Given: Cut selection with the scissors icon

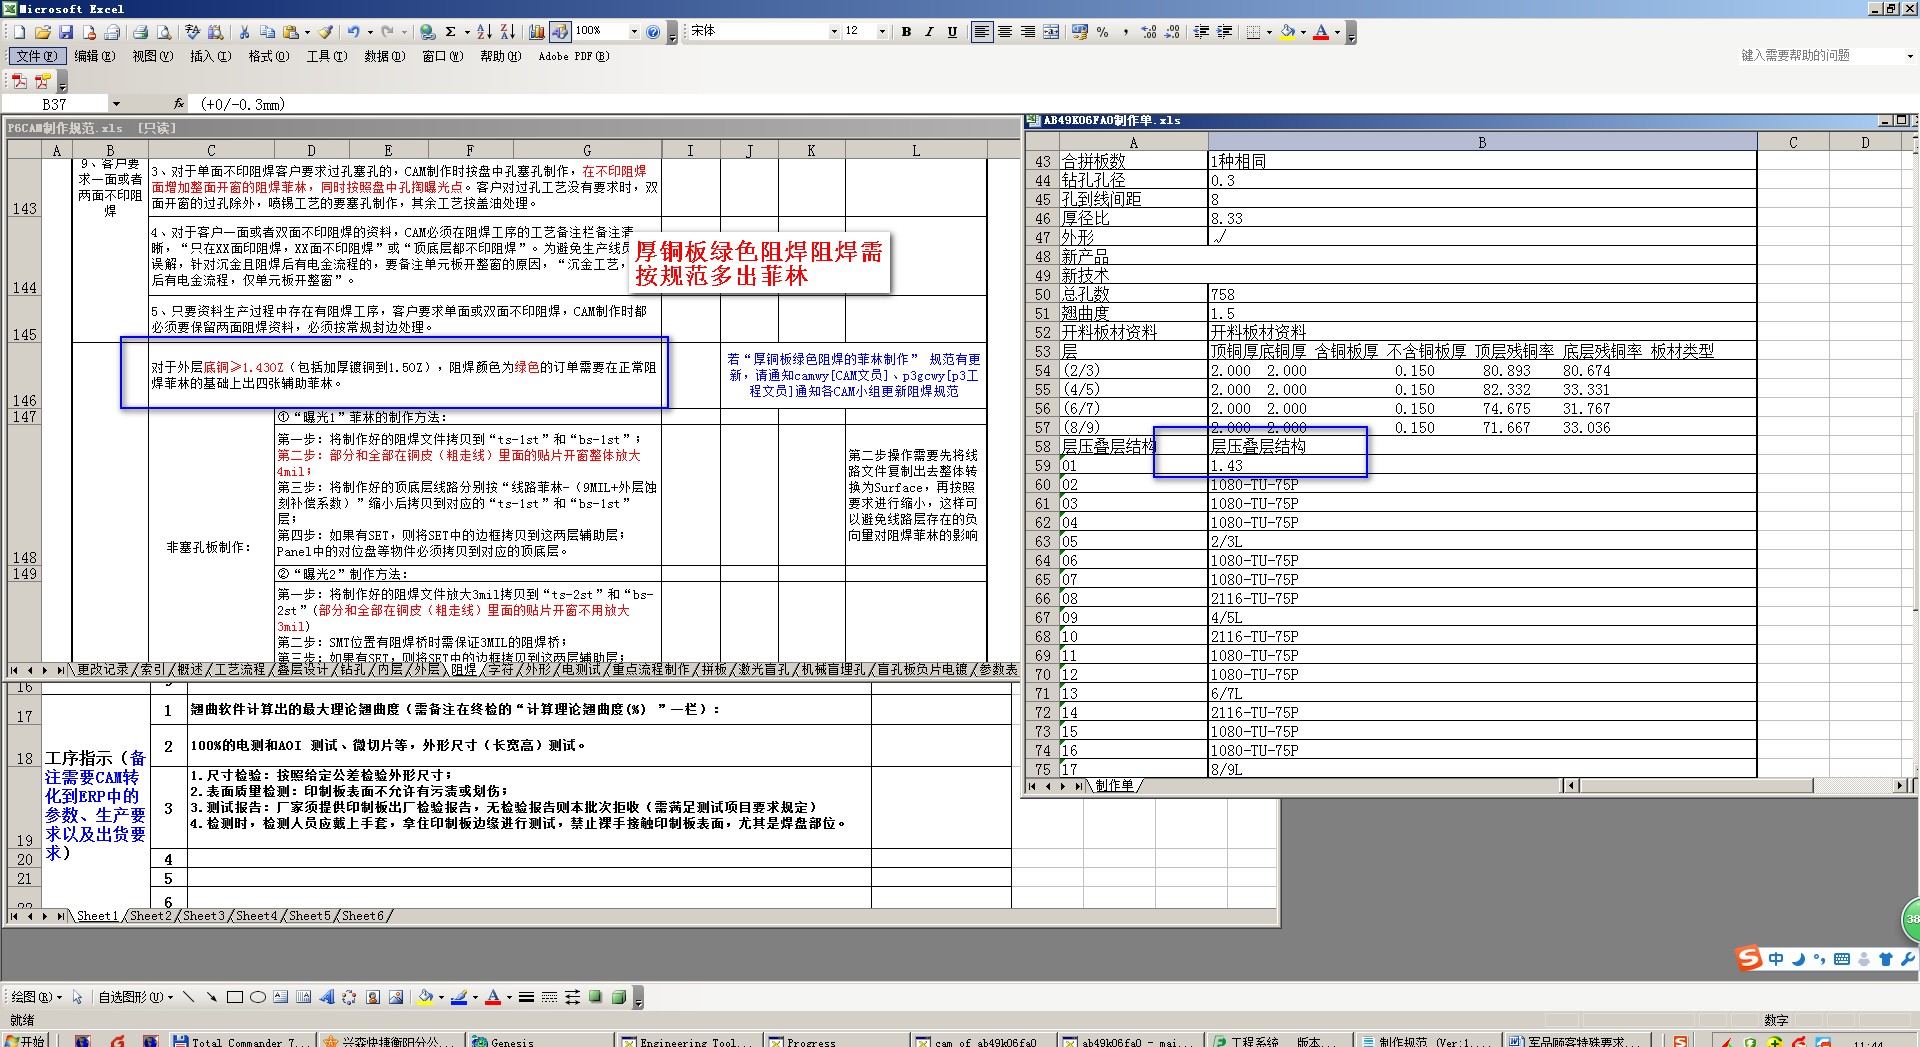Looking at the screenshot, I should pyautogui.click(x=244, y=32).
